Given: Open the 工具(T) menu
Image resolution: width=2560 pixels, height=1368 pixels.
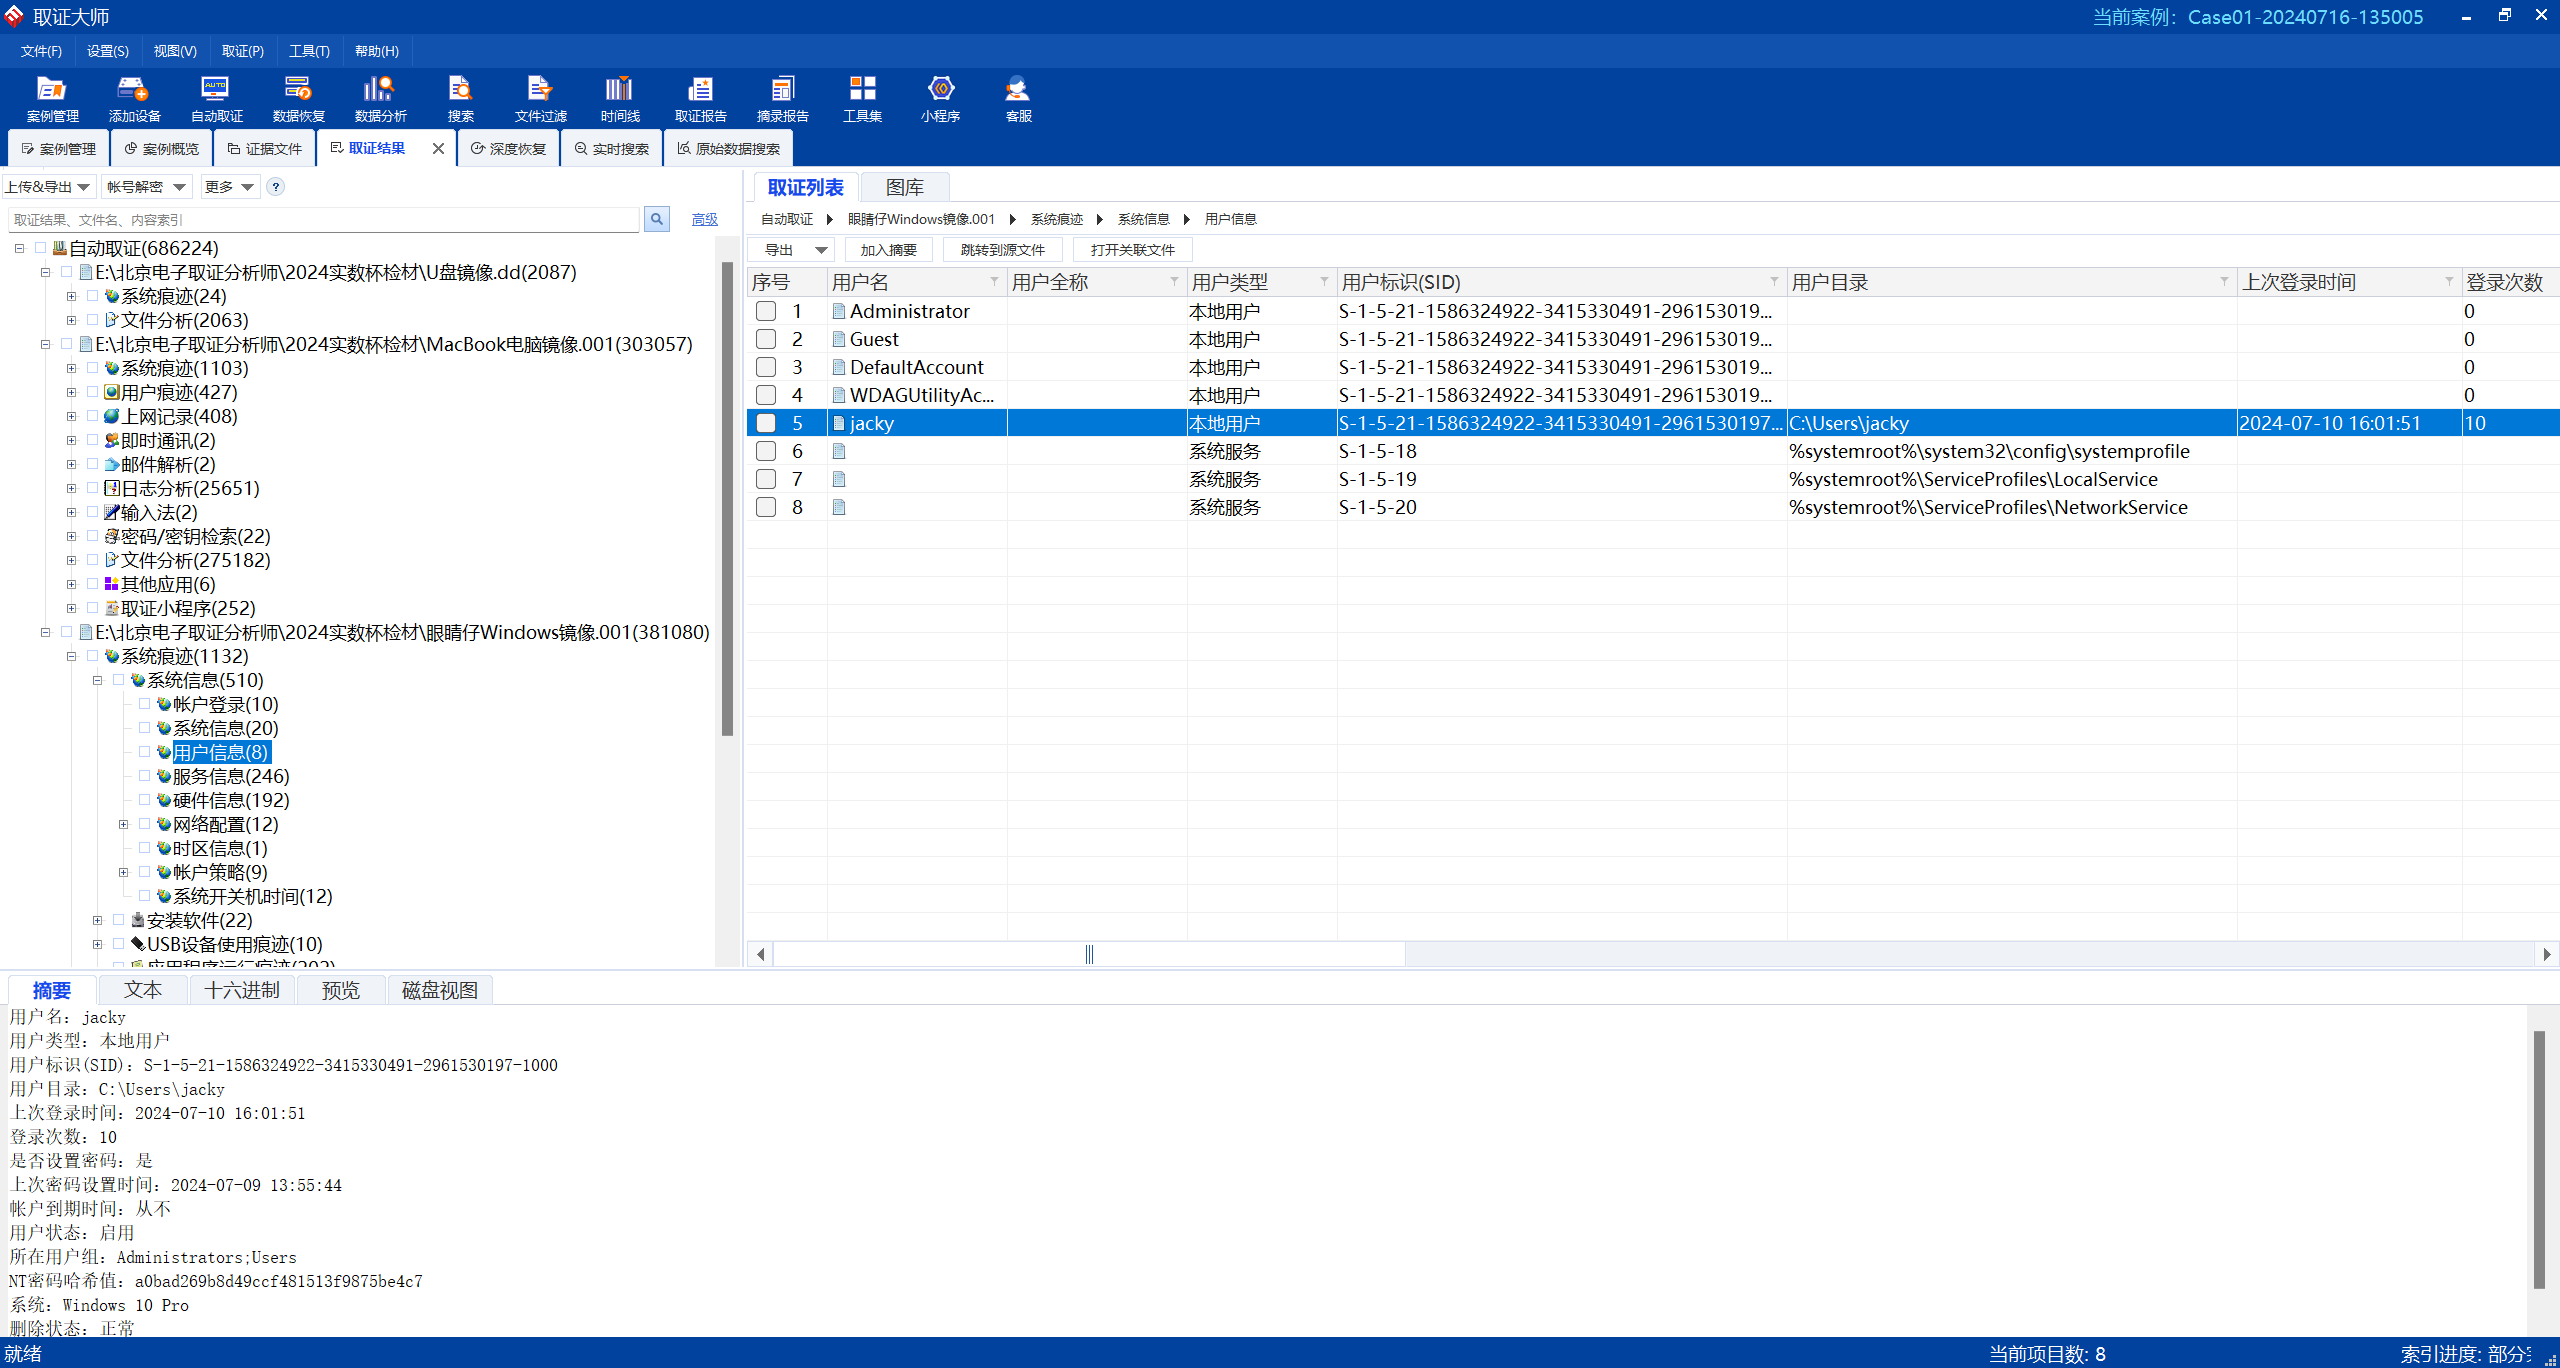Looking at the screenshot, I should [x=309, y=51].
